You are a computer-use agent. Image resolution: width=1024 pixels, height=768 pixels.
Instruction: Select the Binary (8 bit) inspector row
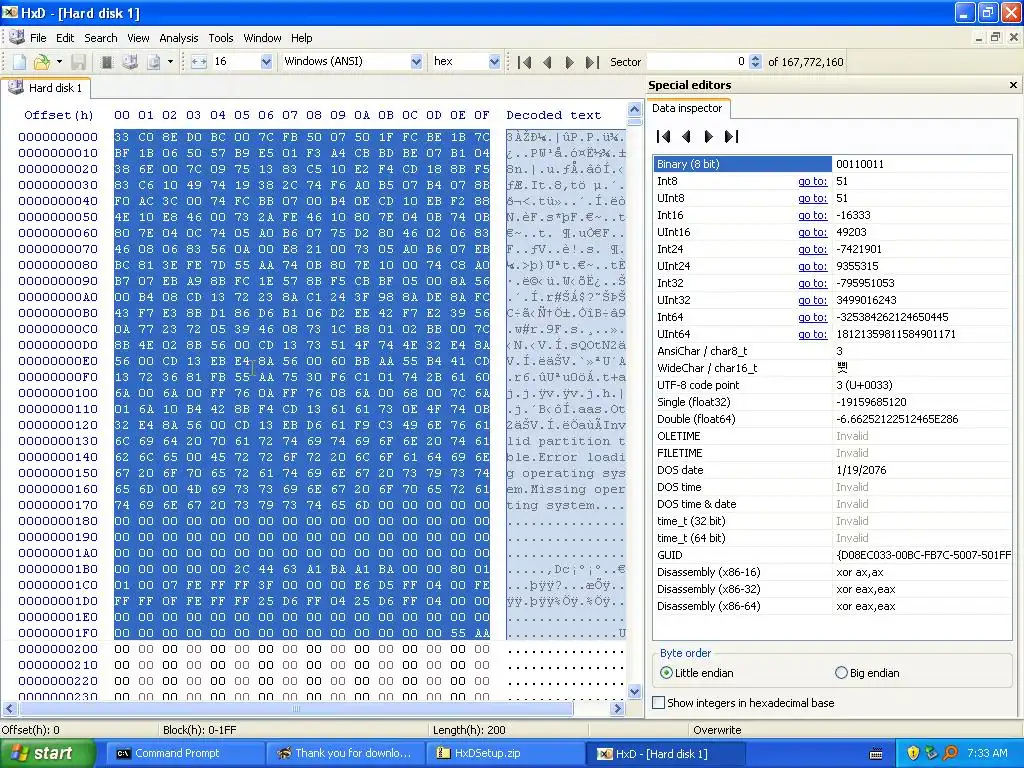[x=832, y=164]
